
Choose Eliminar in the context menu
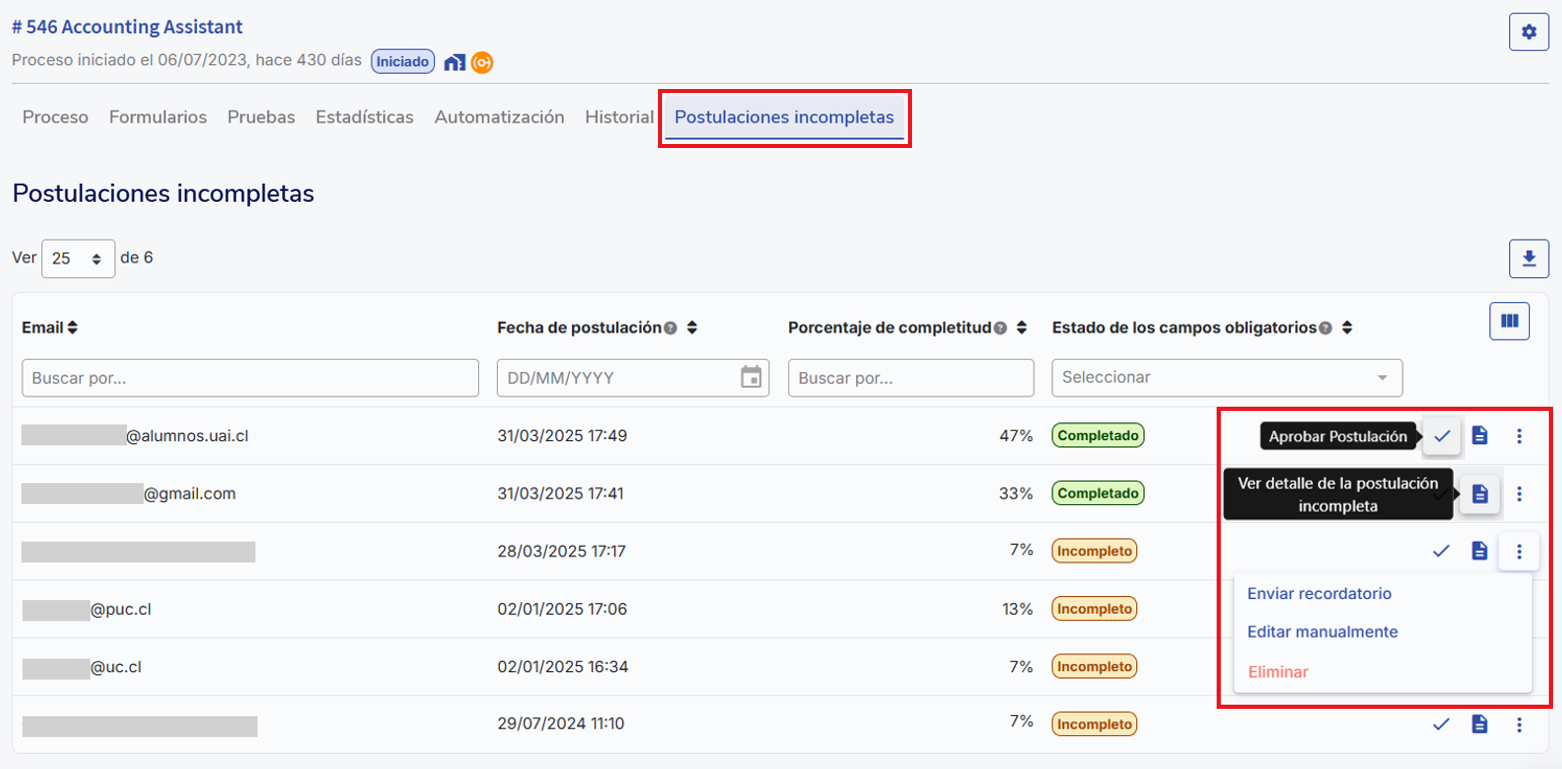tap(1278, 672)
